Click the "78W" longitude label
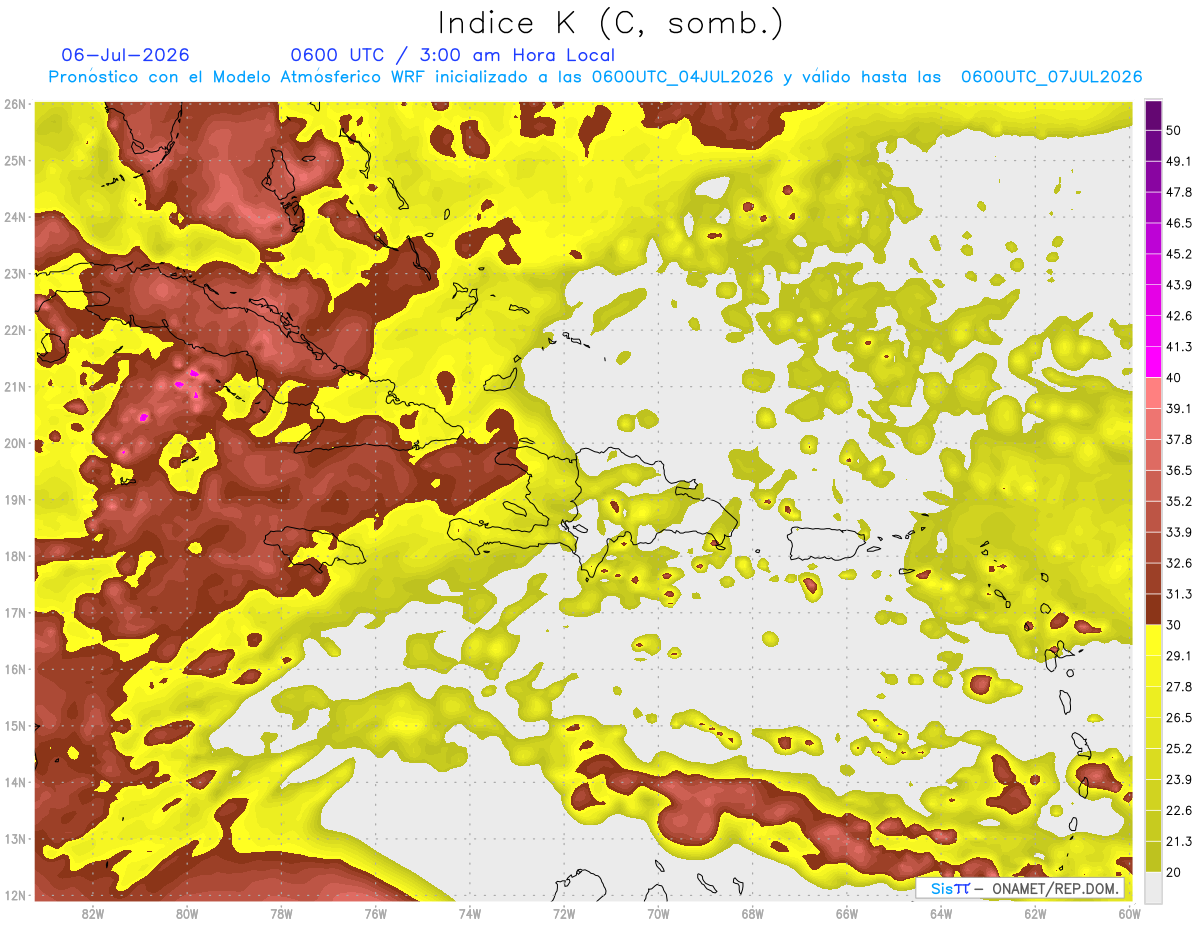 point(281,914)
